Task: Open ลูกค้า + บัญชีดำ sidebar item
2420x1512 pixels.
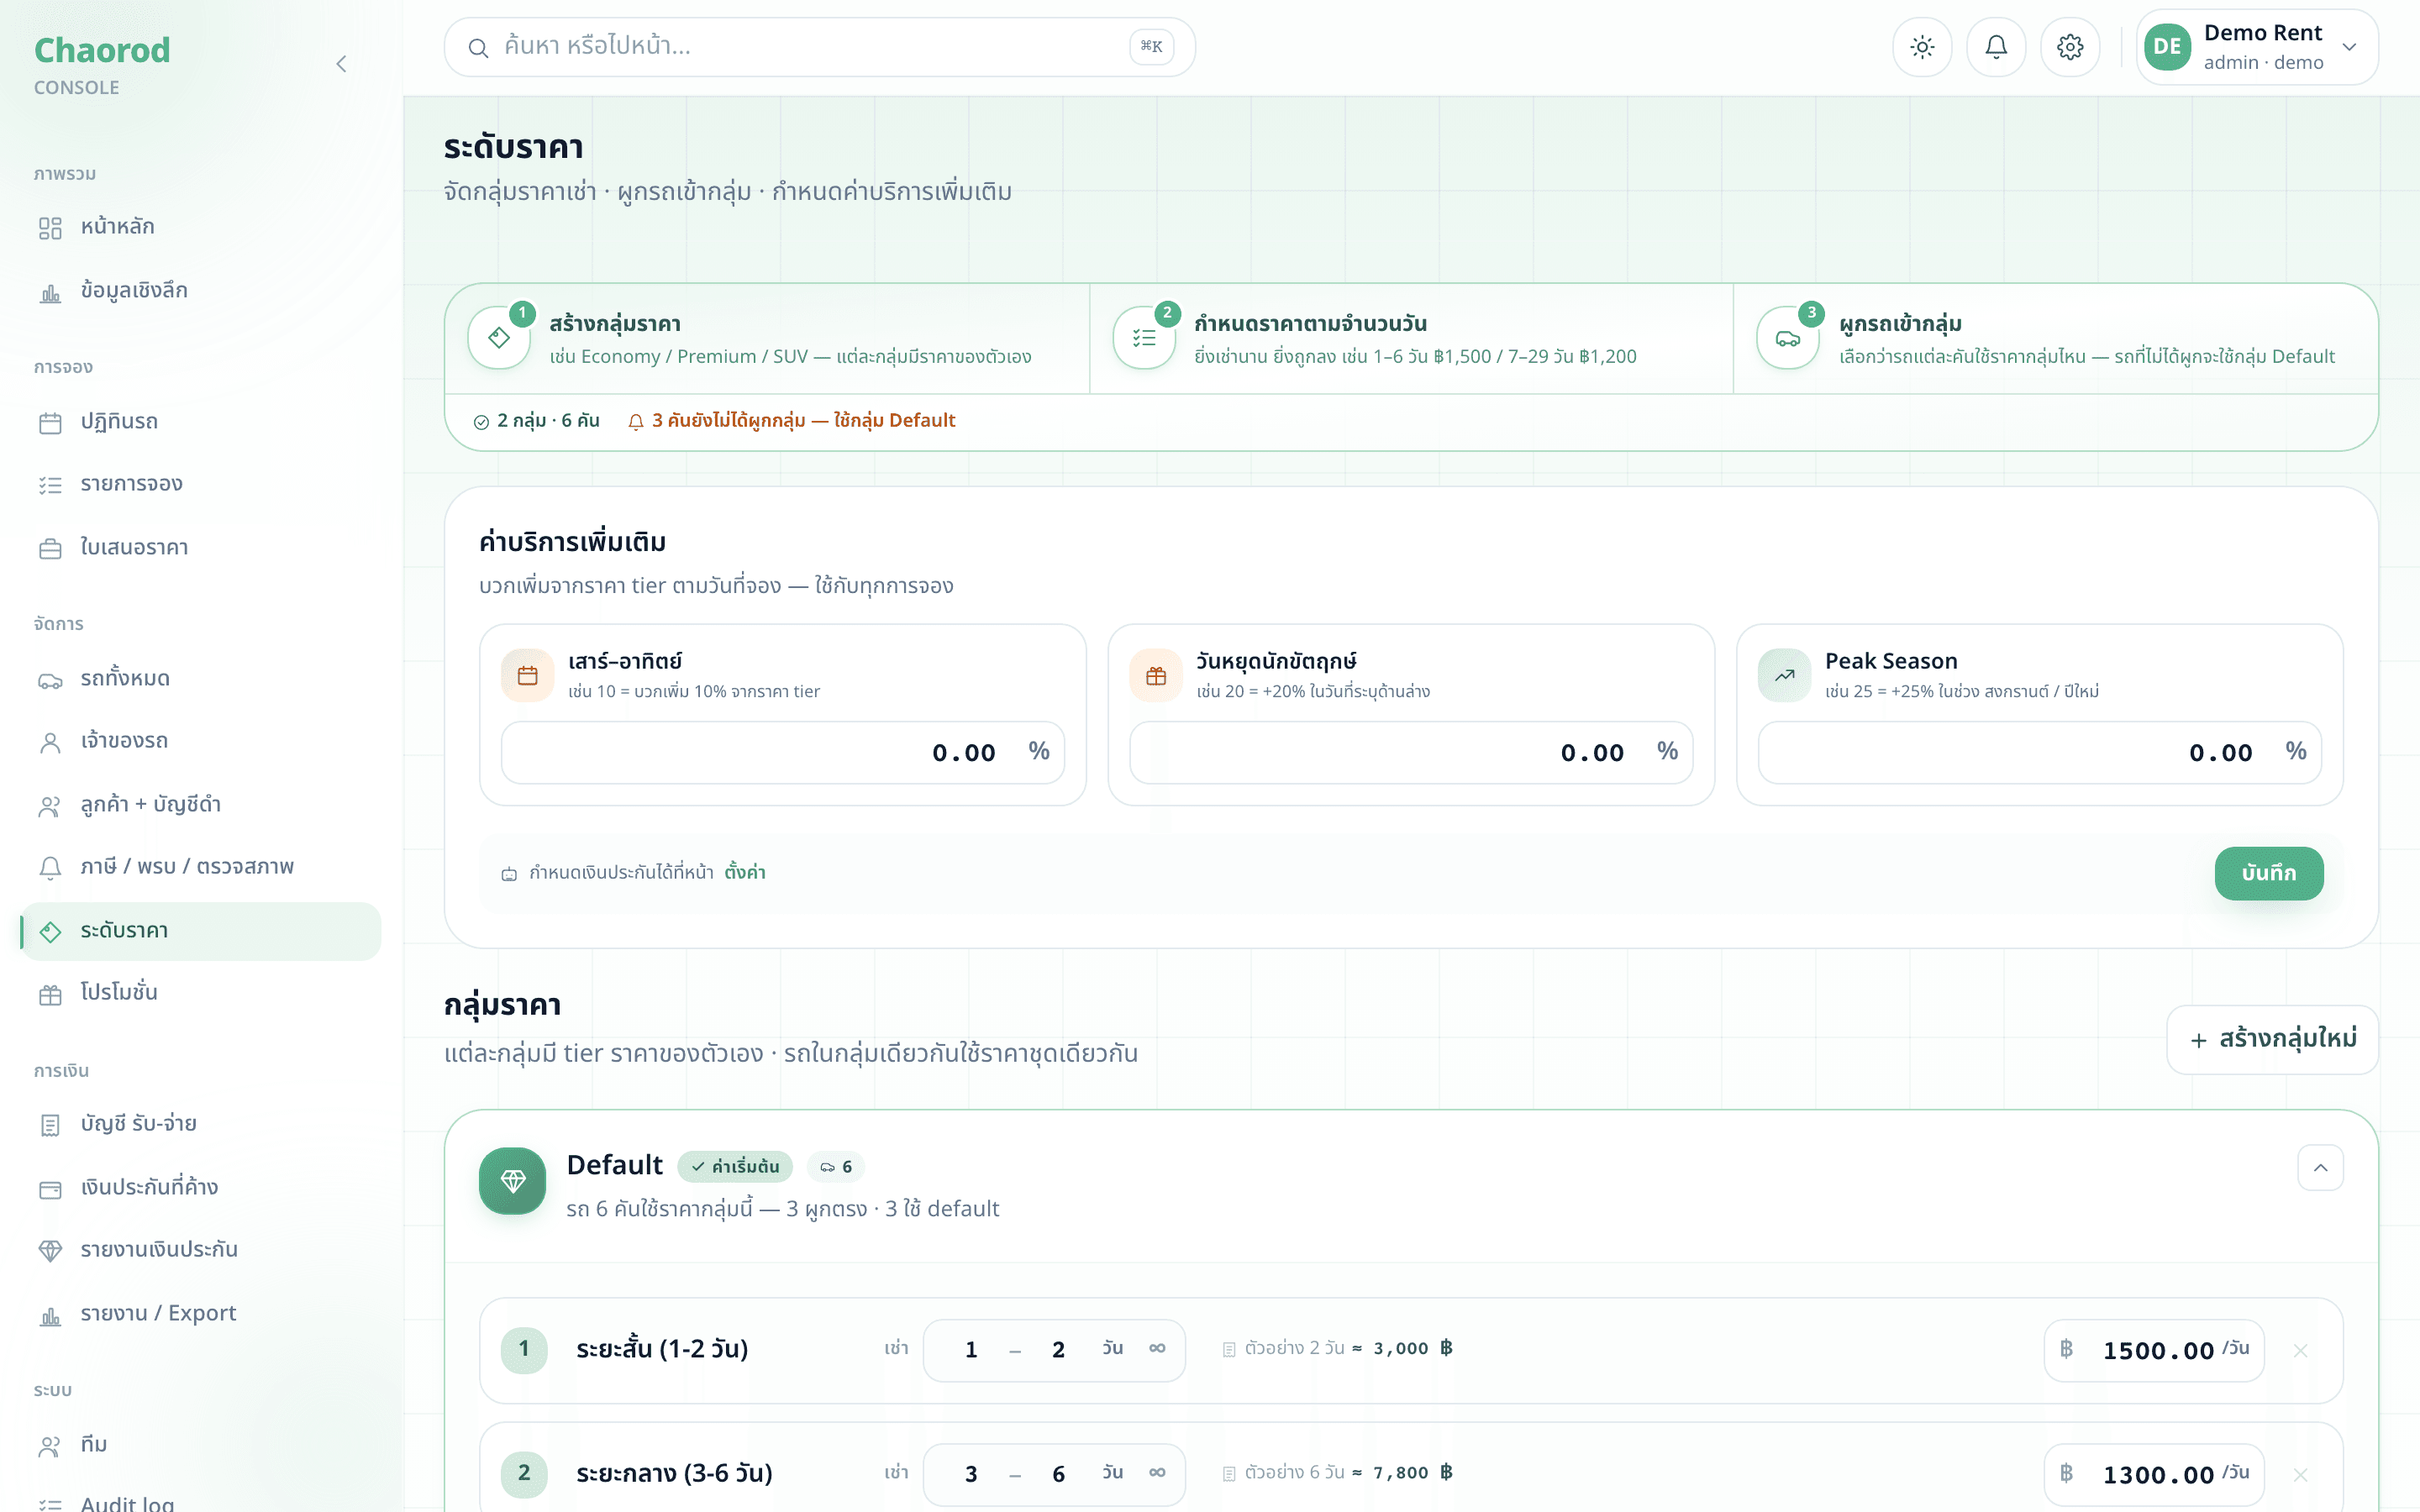Action: tap(200, 805)
